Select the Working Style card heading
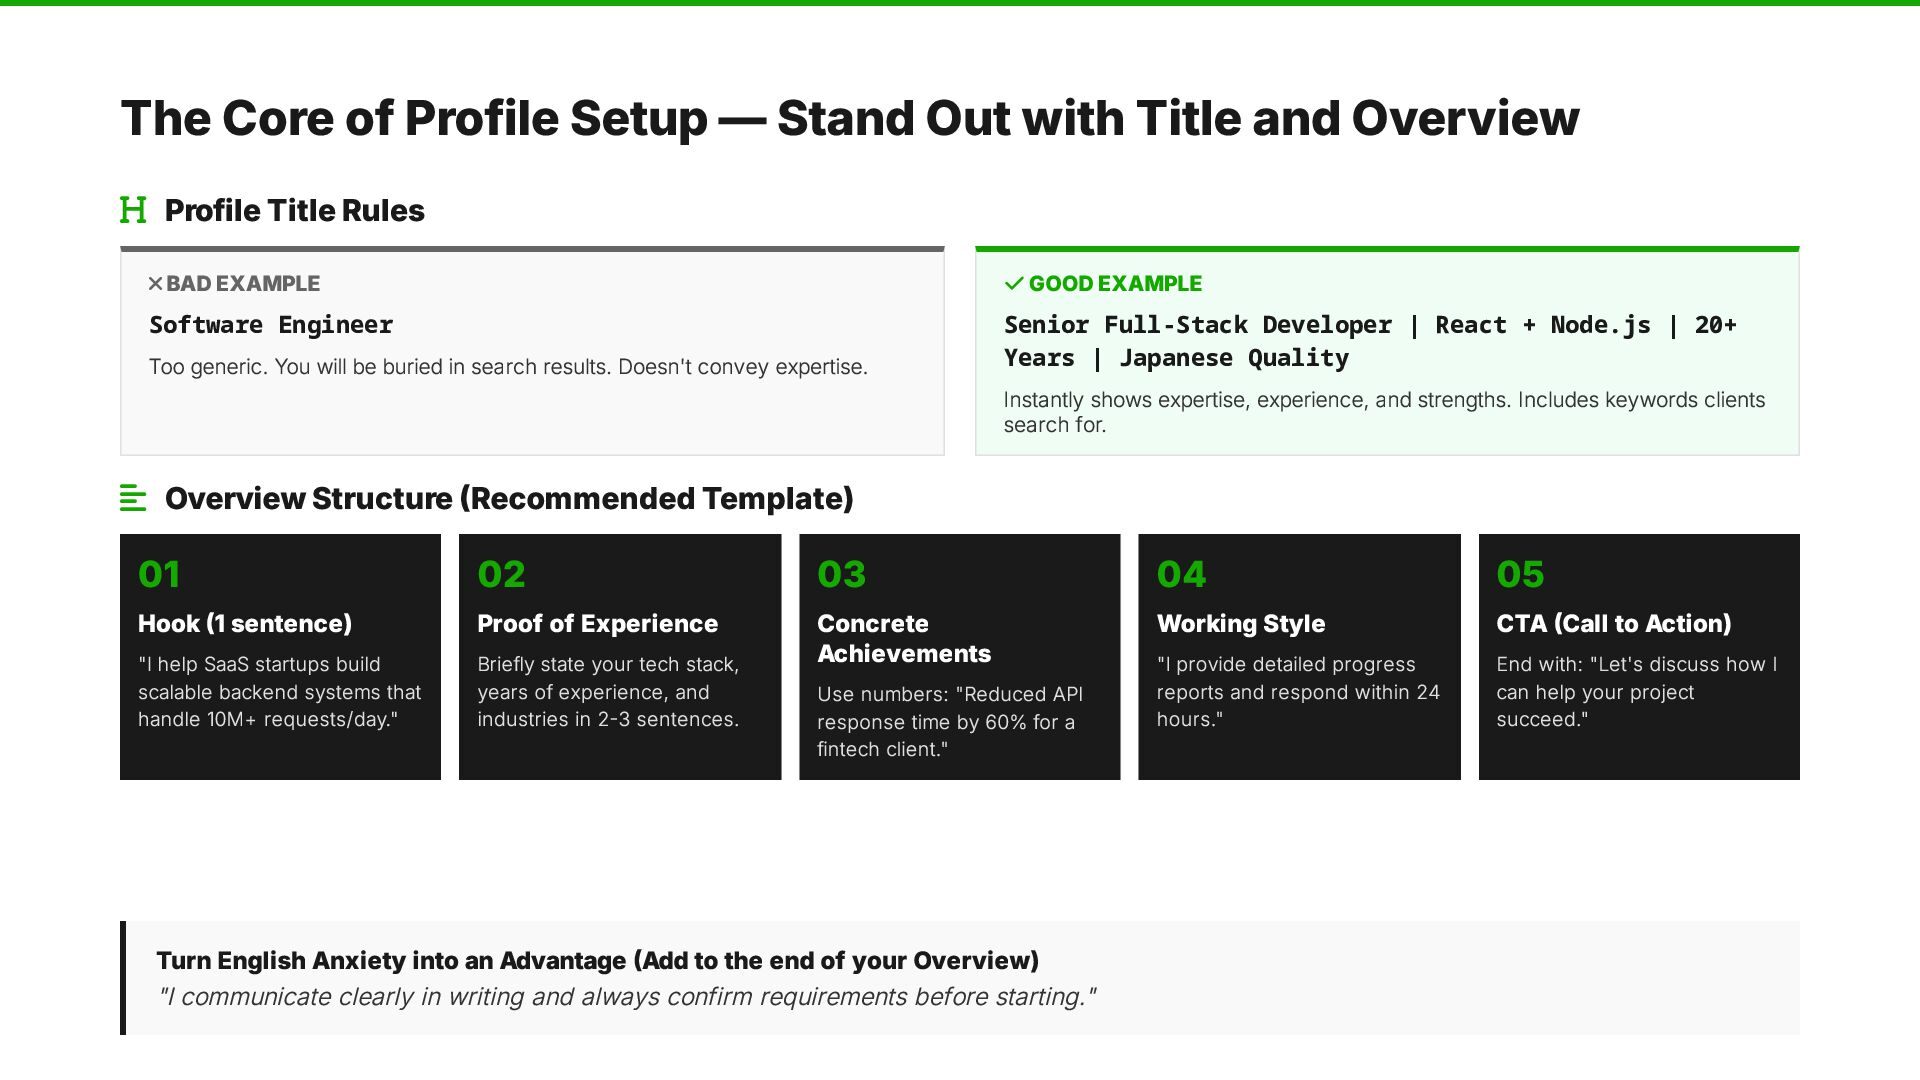 click(x=1240, y=624)
